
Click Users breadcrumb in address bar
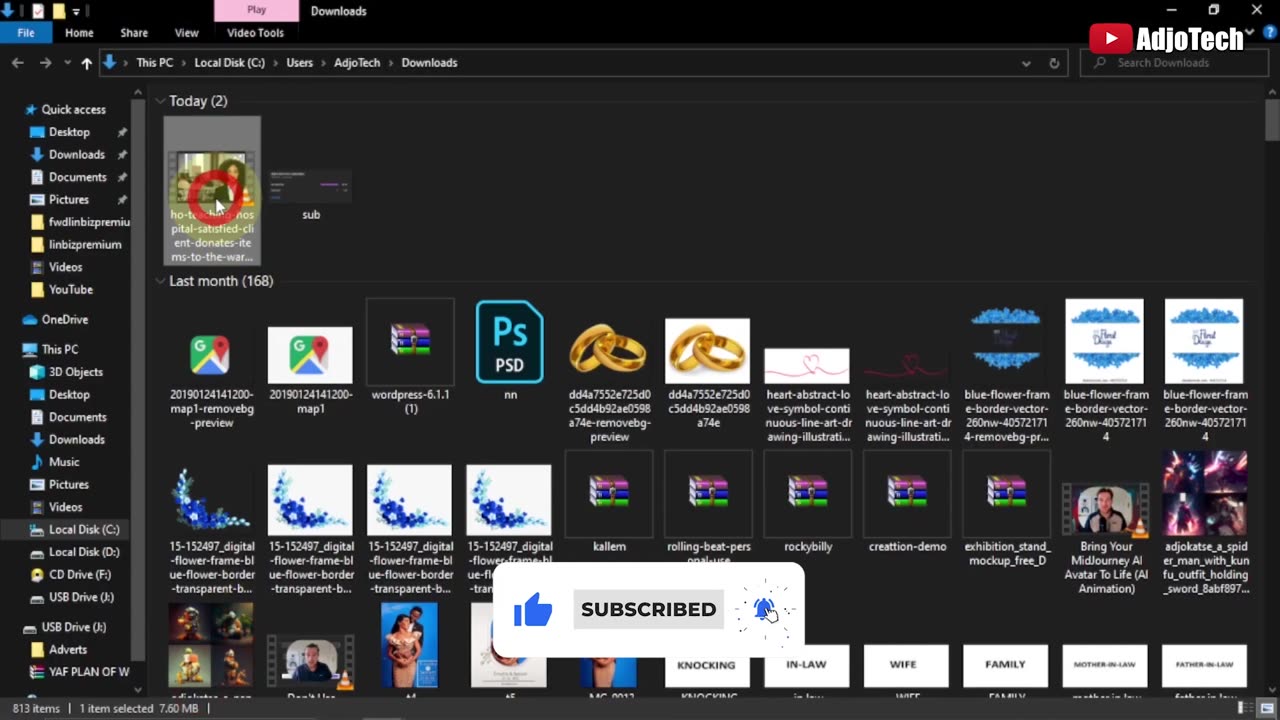click(x=299, y=63)
